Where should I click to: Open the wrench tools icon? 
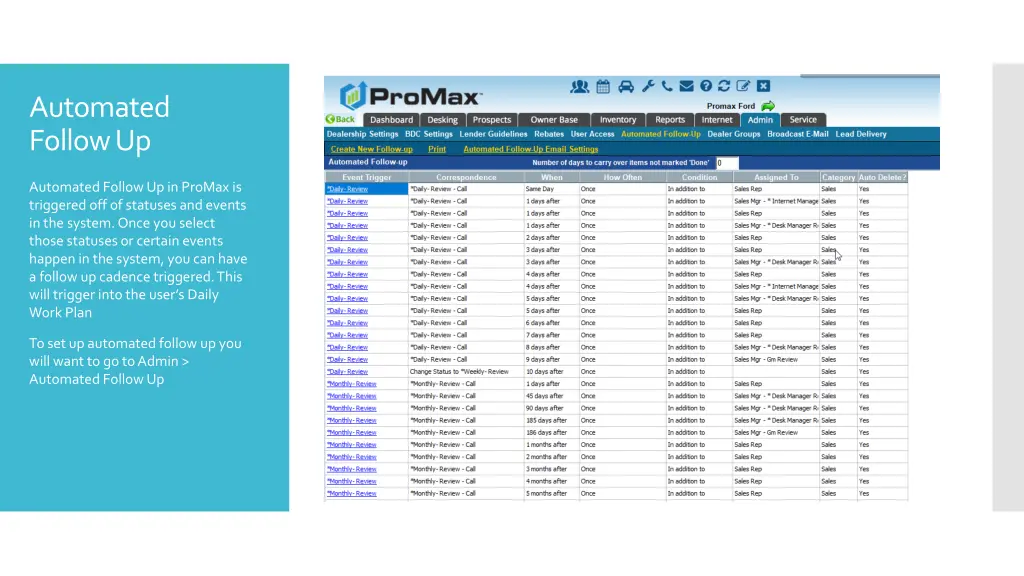[648, 86]
